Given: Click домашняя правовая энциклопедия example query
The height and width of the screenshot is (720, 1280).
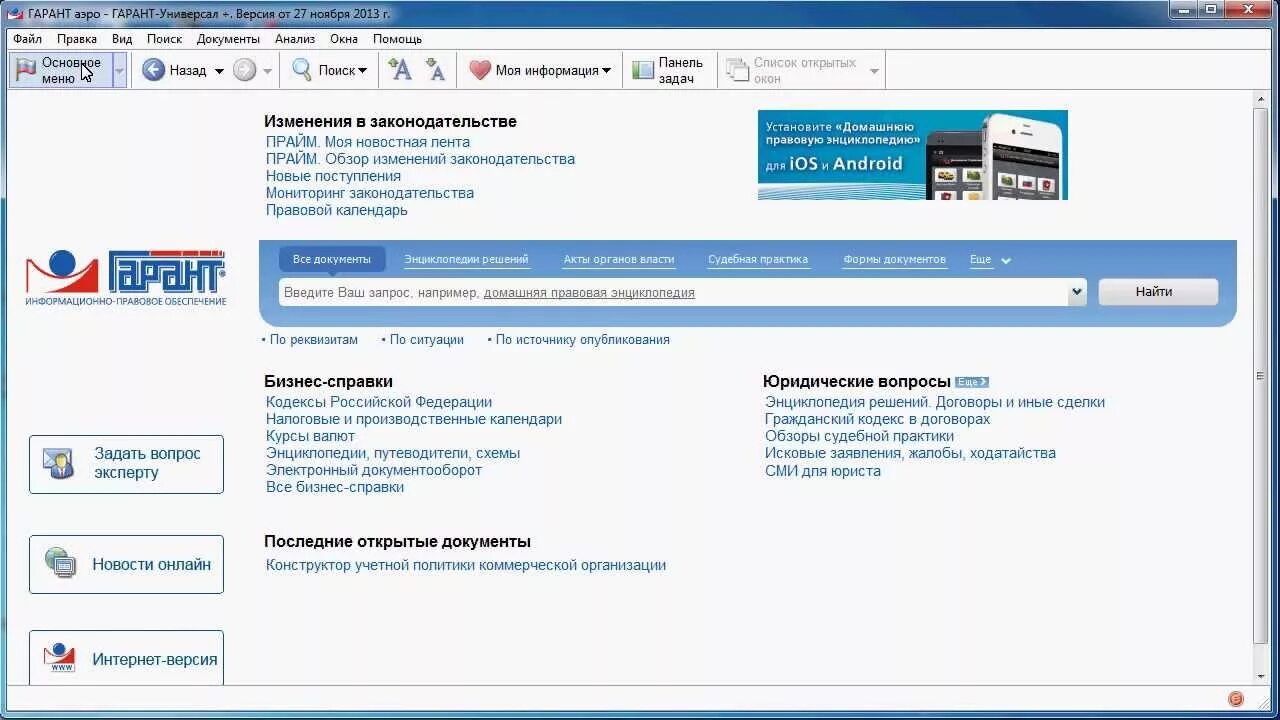Looking at the screenshot, I should point(589,293).
